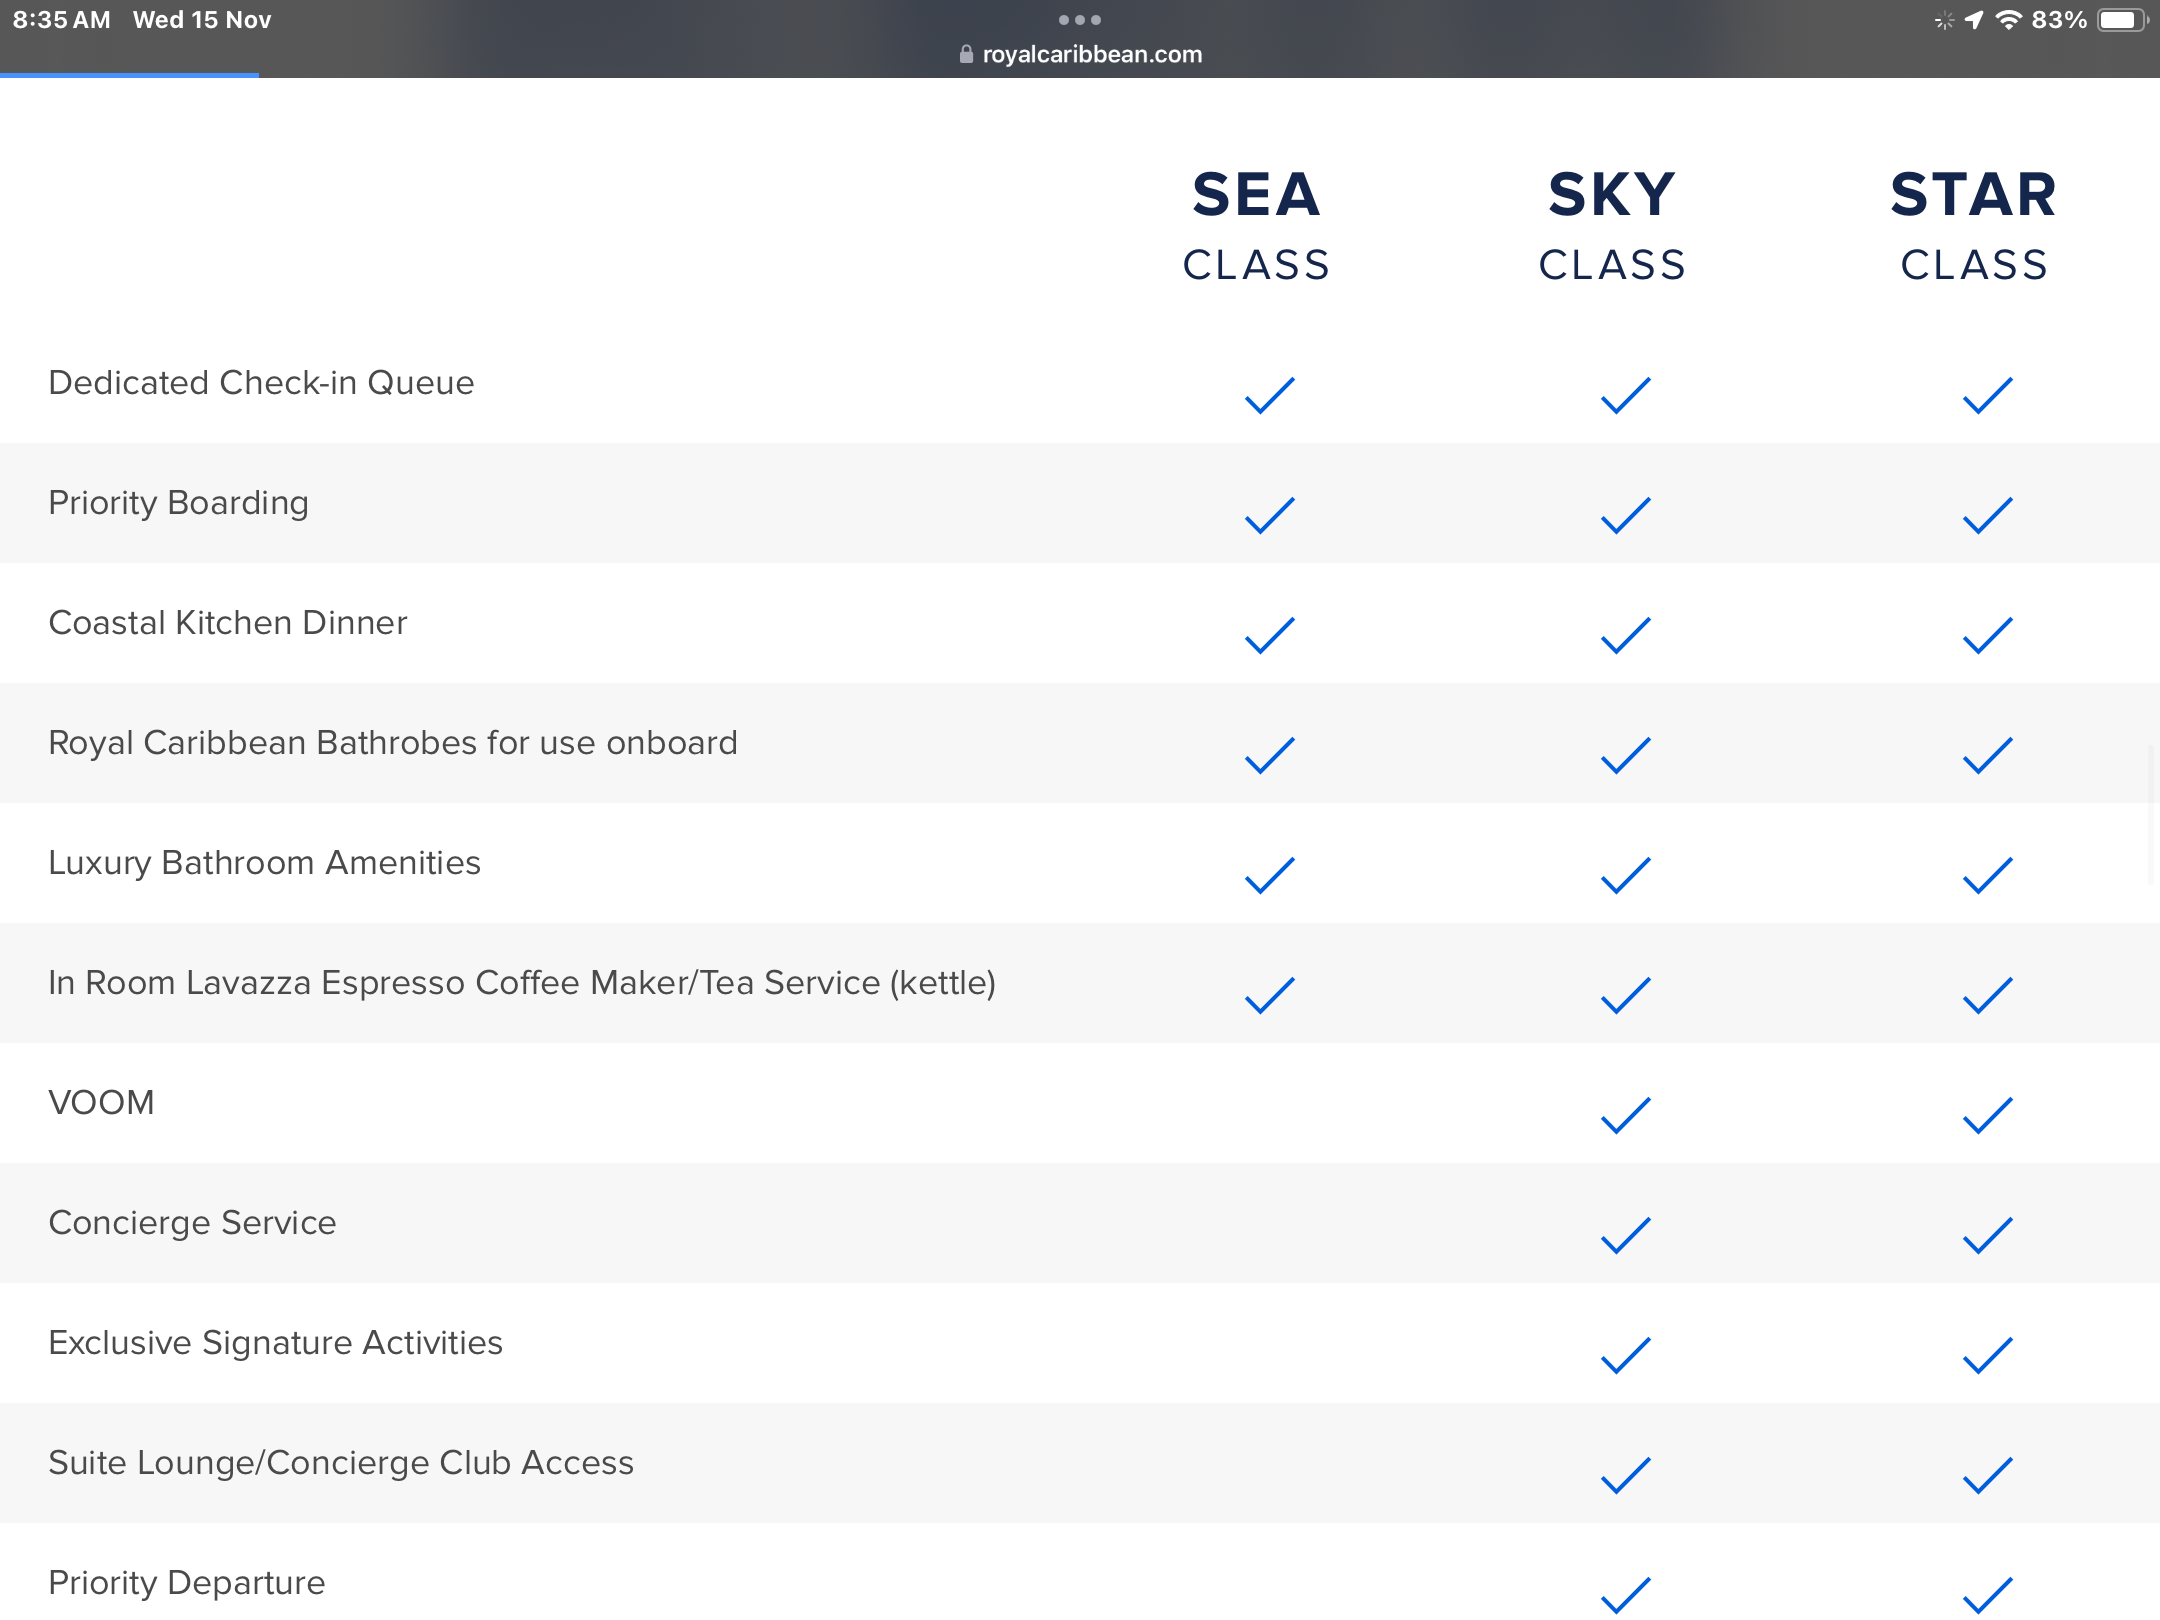Viewport: 2160px width, 1620px height.
Task: Click Sky Class checkmark for Coastal Kitchen Dinner
Action: (1626, 635)
